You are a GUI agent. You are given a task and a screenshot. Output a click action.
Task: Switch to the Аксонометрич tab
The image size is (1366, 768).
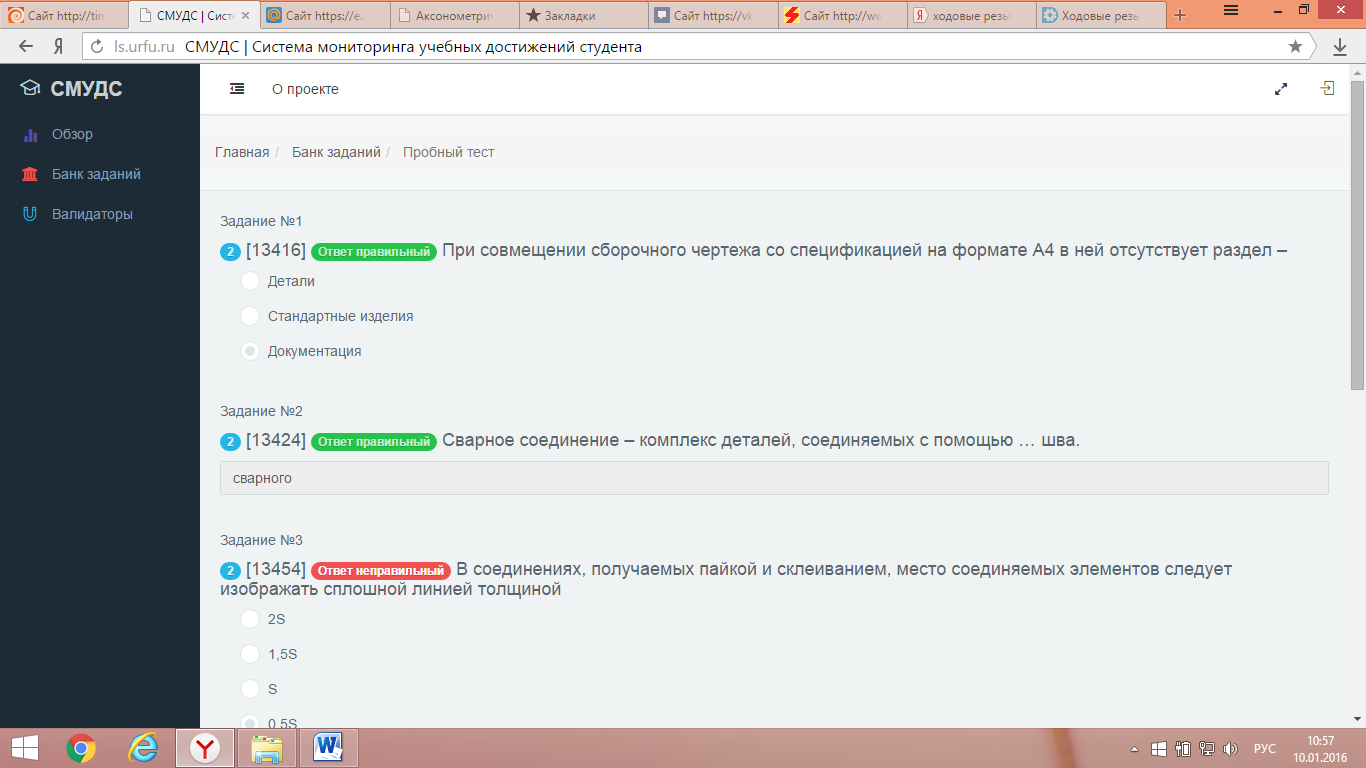coord(454,15)
